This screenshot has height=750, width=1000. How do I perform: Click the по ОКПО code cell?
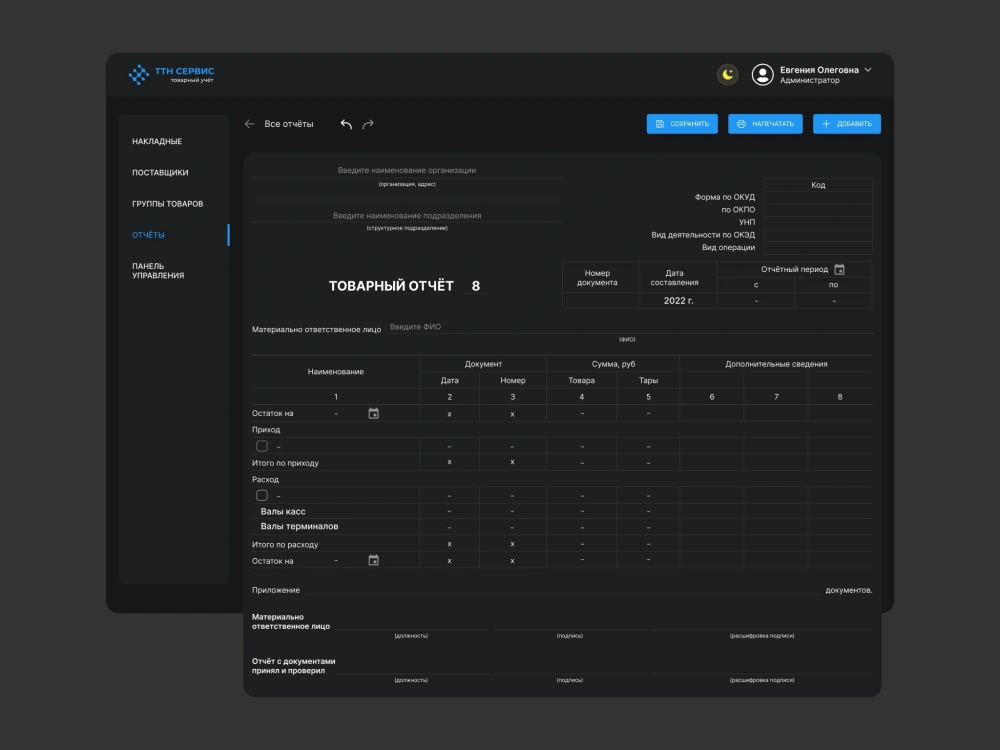click(x=818, y=210)
